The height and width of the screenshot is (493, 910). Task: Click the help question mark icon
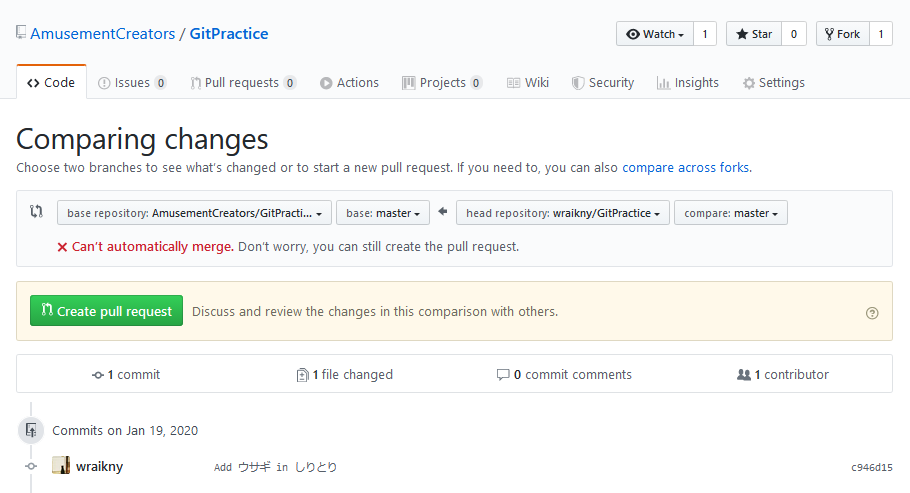pos(872,313)
